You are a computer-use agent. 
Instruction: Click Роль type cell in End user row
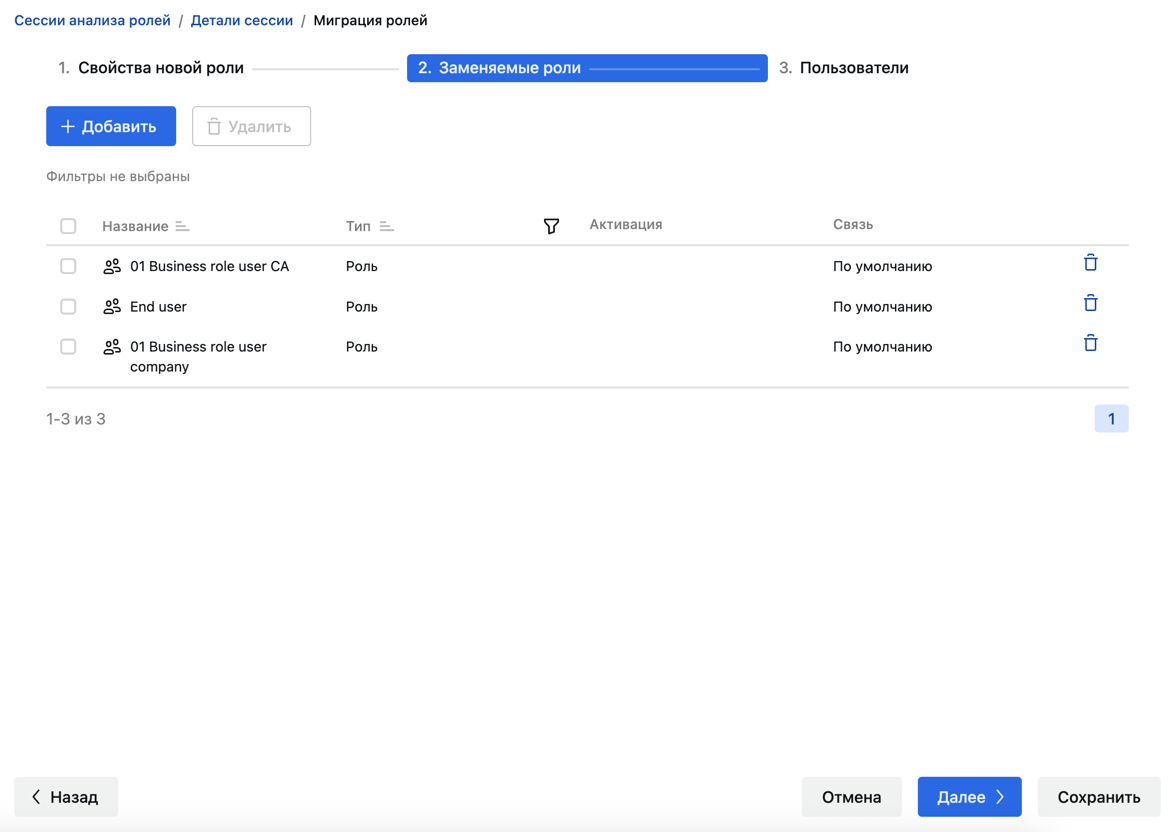click(362, 307)
